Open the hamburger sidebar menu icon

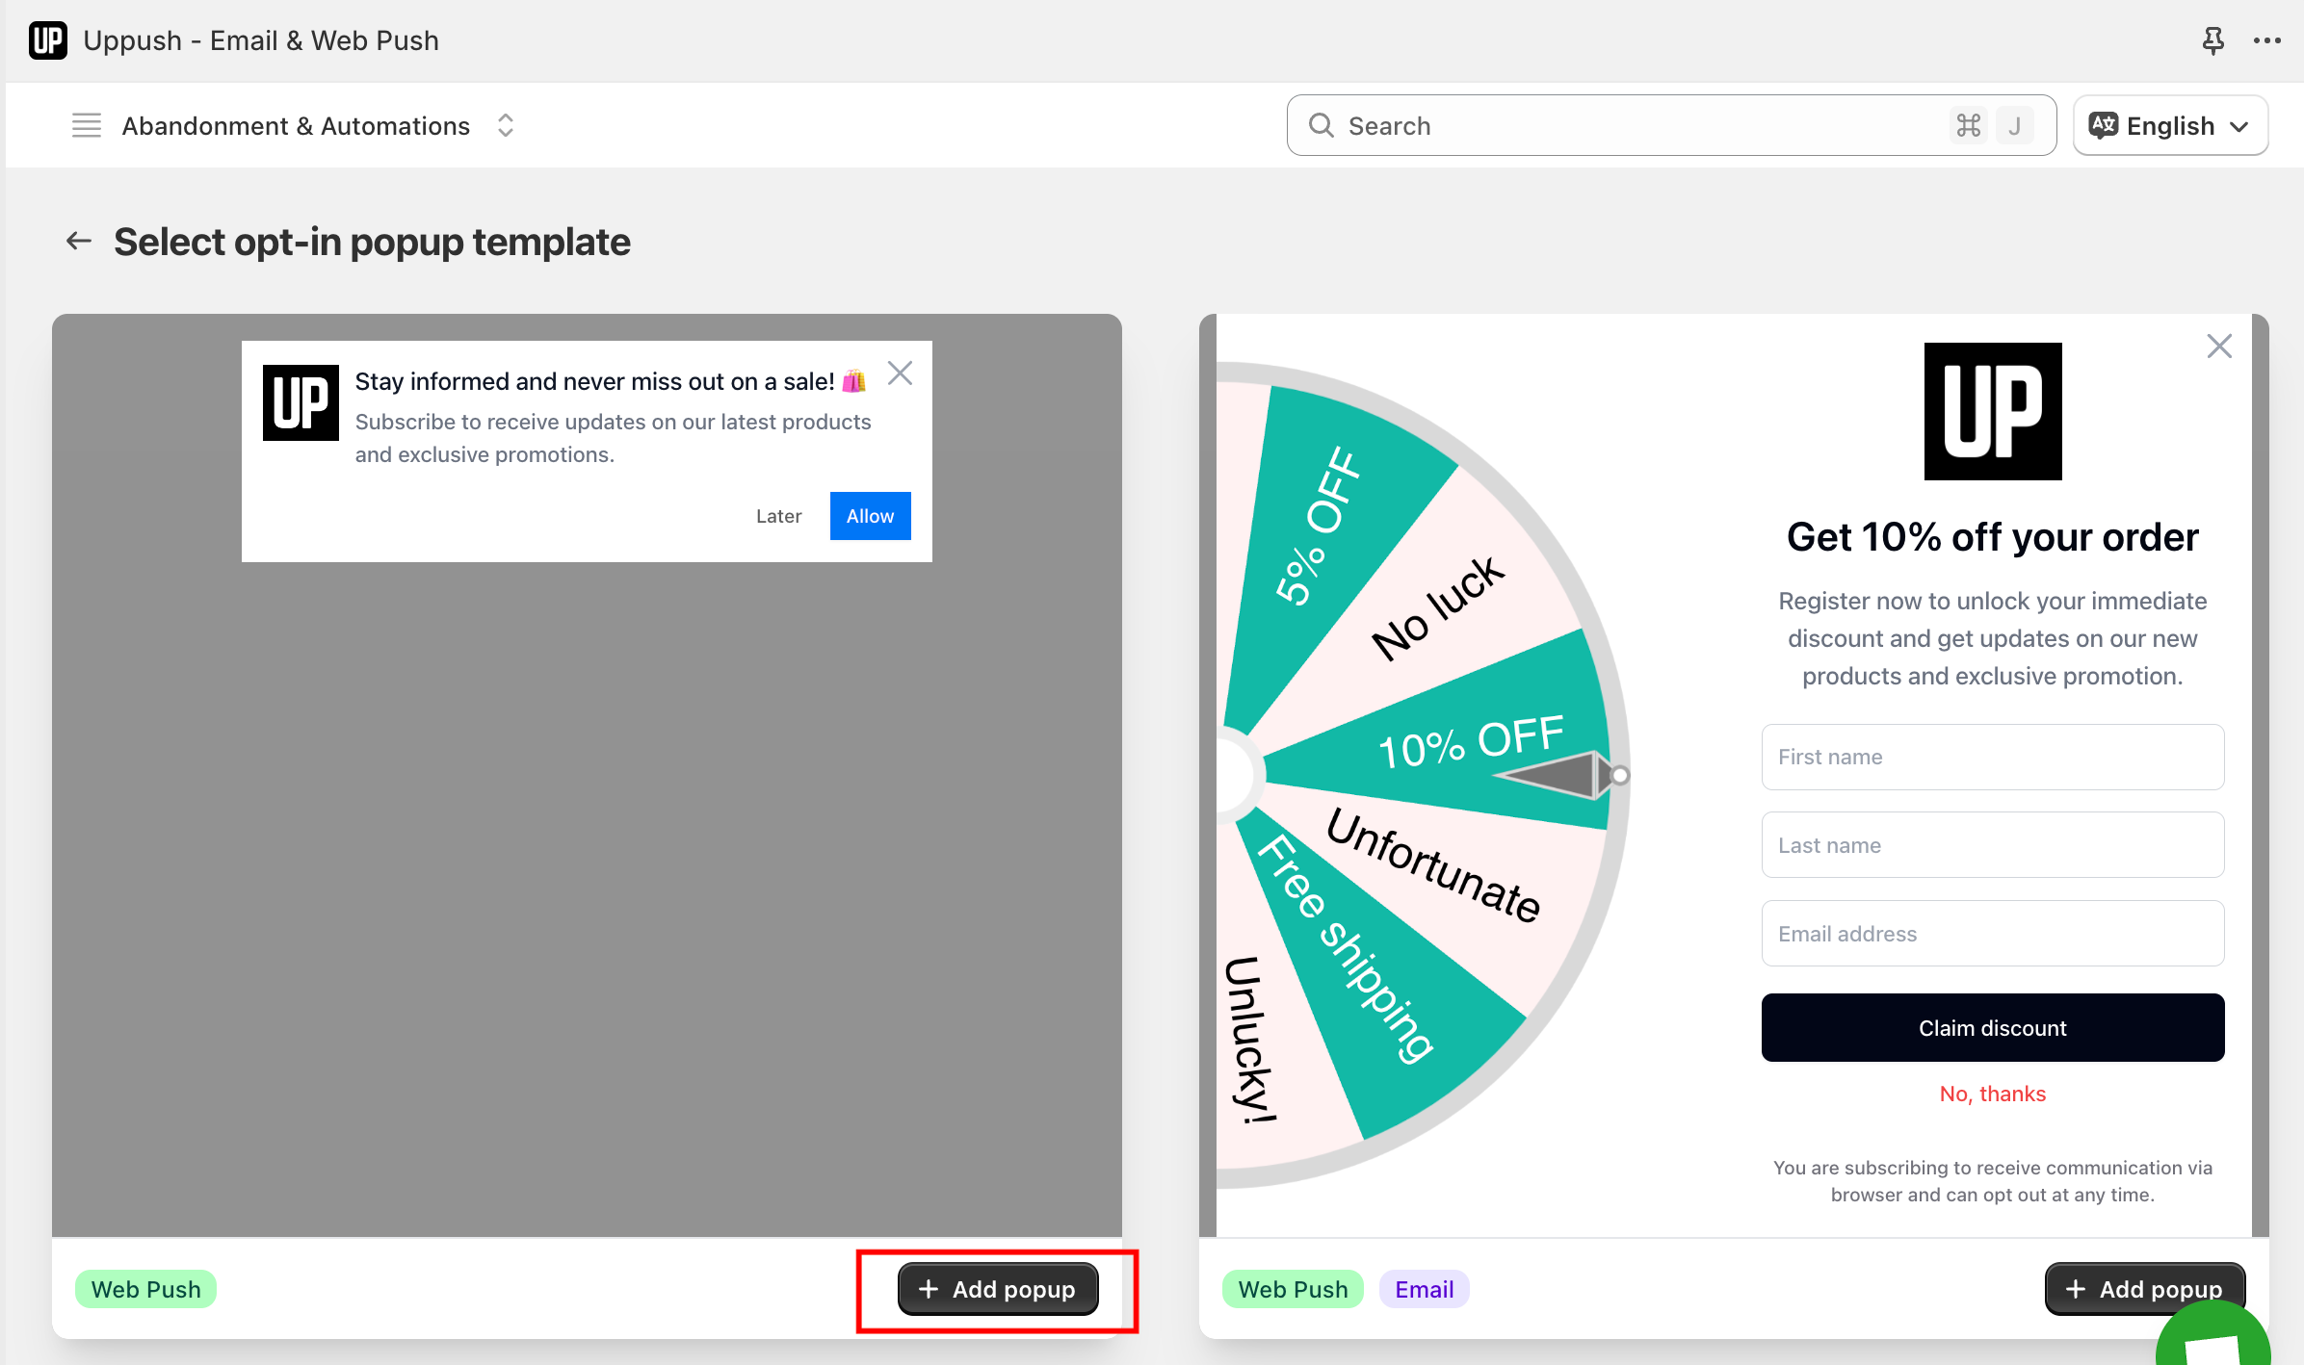coord(87,126)
